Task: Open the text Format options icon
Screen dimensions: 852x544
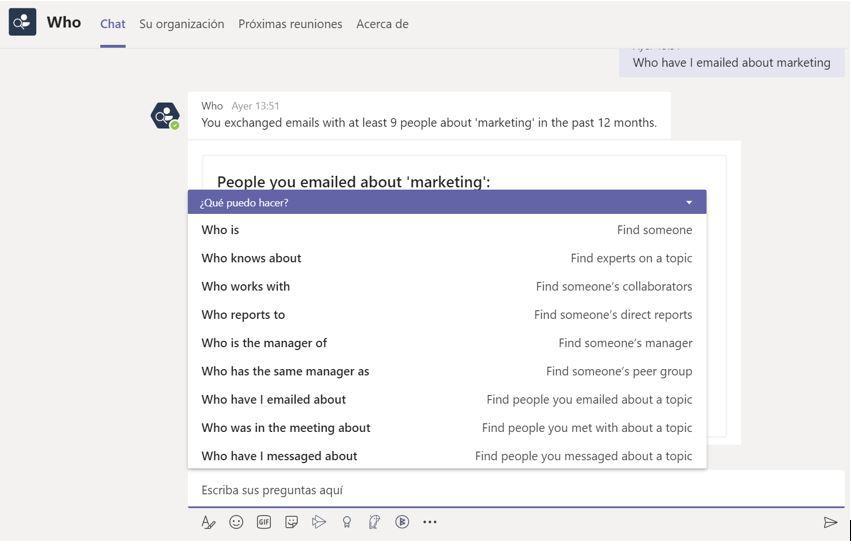Action: click(209, 522)
